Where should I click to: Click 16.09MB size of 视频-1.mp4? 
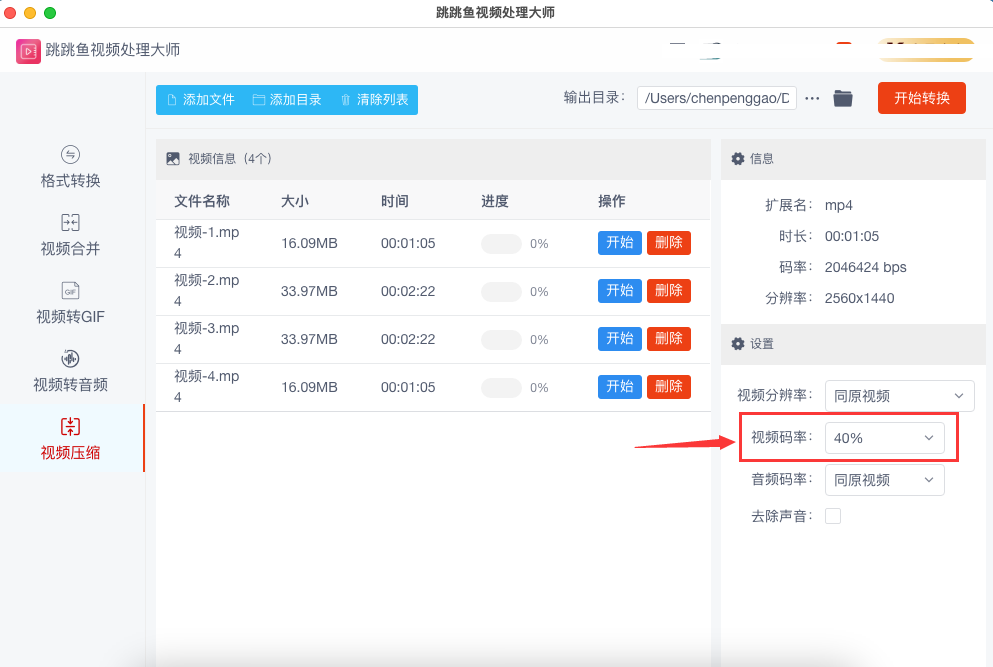click(309, 243)
